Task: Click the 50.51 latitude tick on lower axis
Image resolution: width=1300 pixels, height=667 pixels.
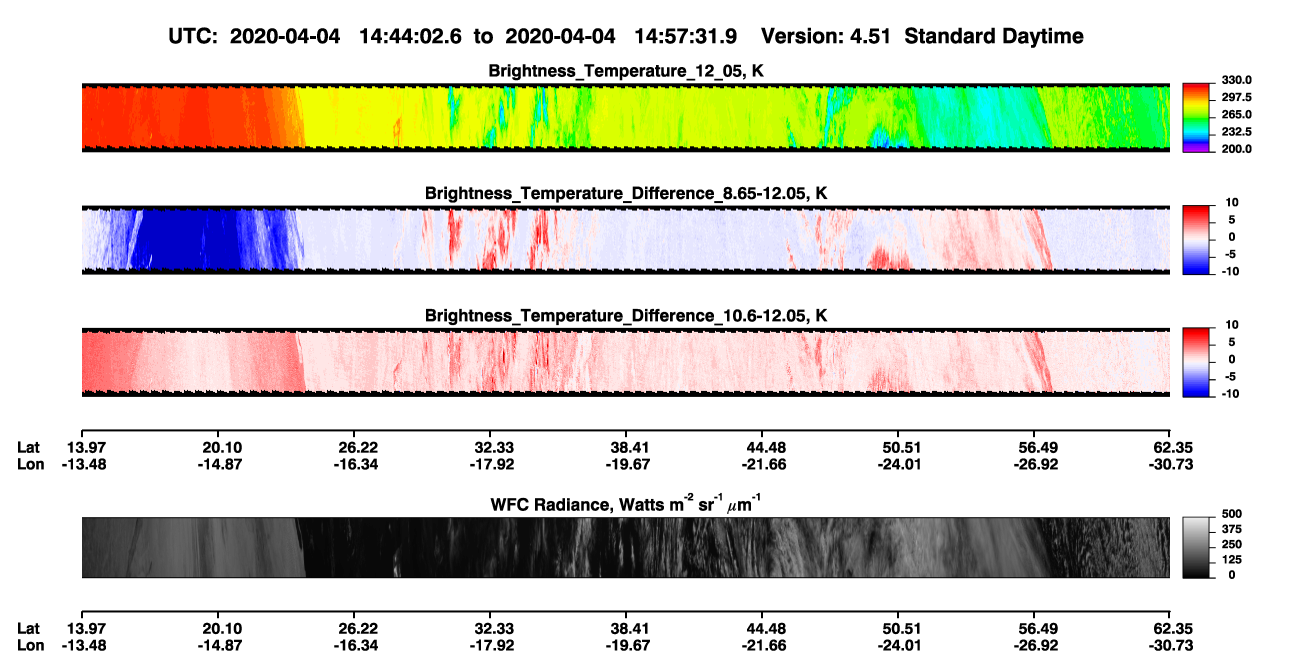Action: (898, 629)
